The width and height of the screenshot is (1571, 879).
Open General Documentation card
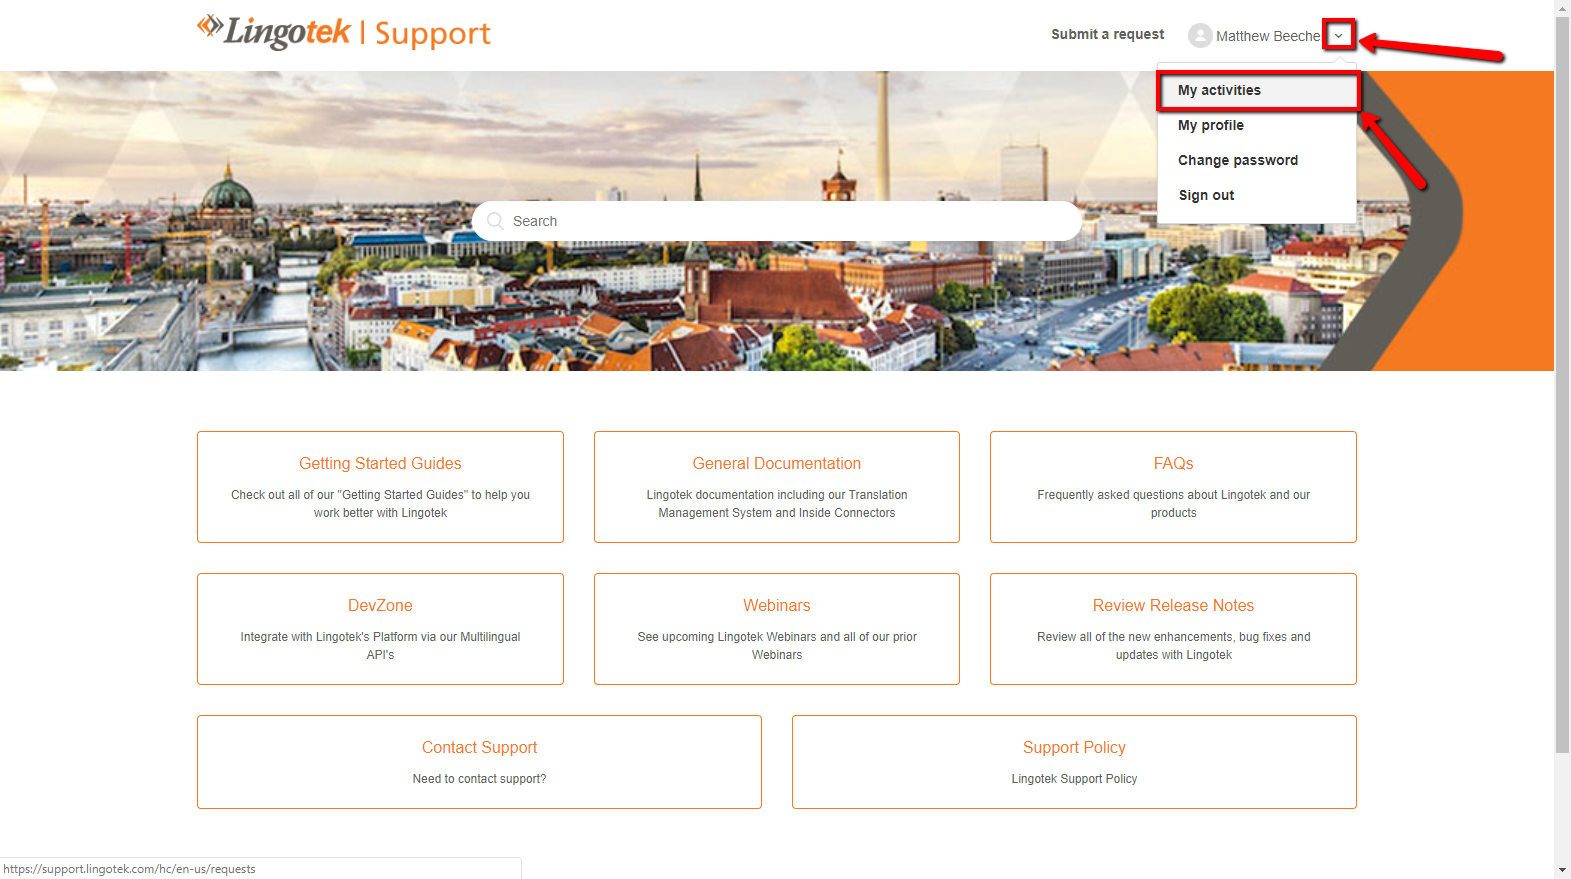point(777,487)
